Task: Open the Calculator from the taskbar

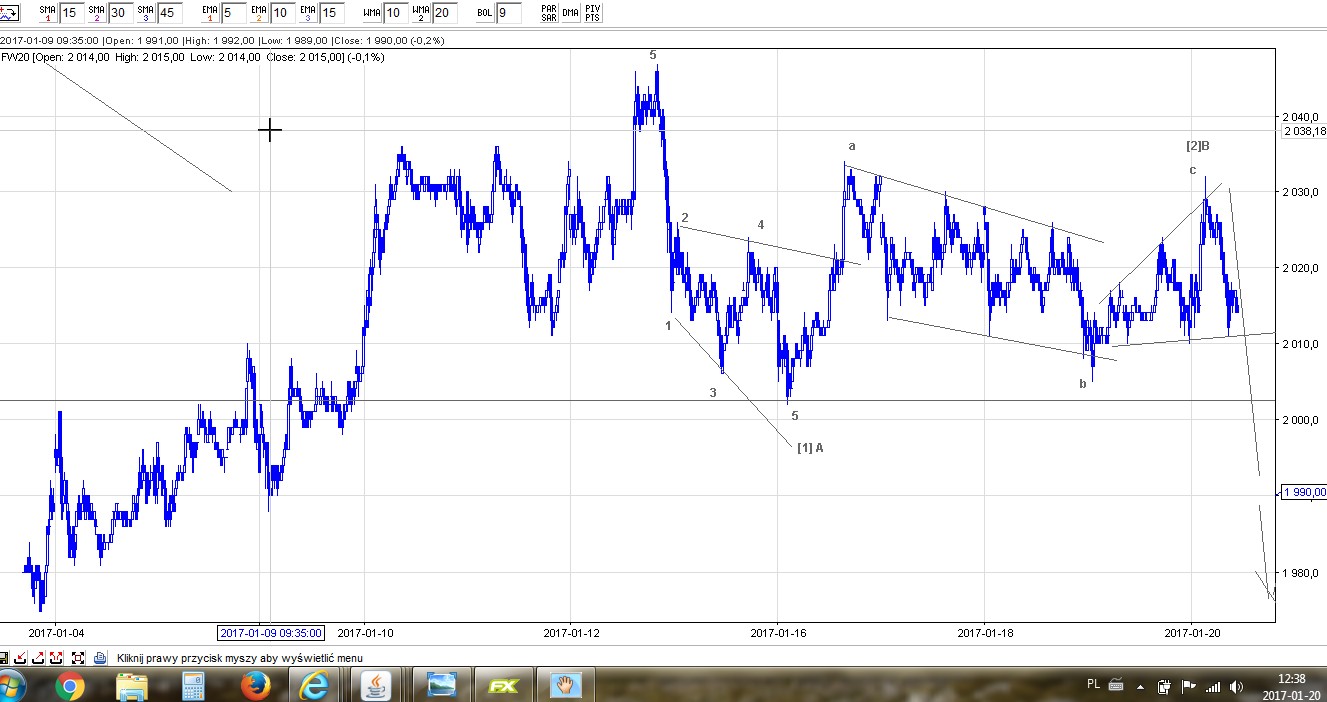Action: coord(194,685)
